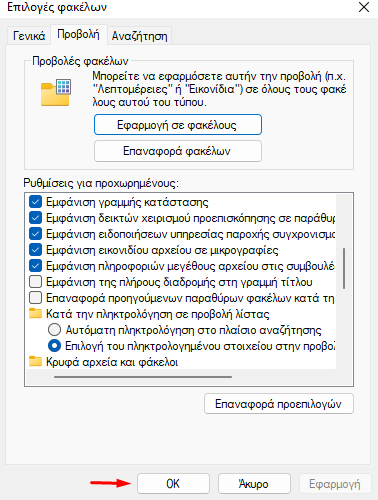Uncheck Εμφάνιση γραμμής κατάστασης
The width and height of the screenshot is (378, 500).
pyautogui.click(x=35, y=202)
